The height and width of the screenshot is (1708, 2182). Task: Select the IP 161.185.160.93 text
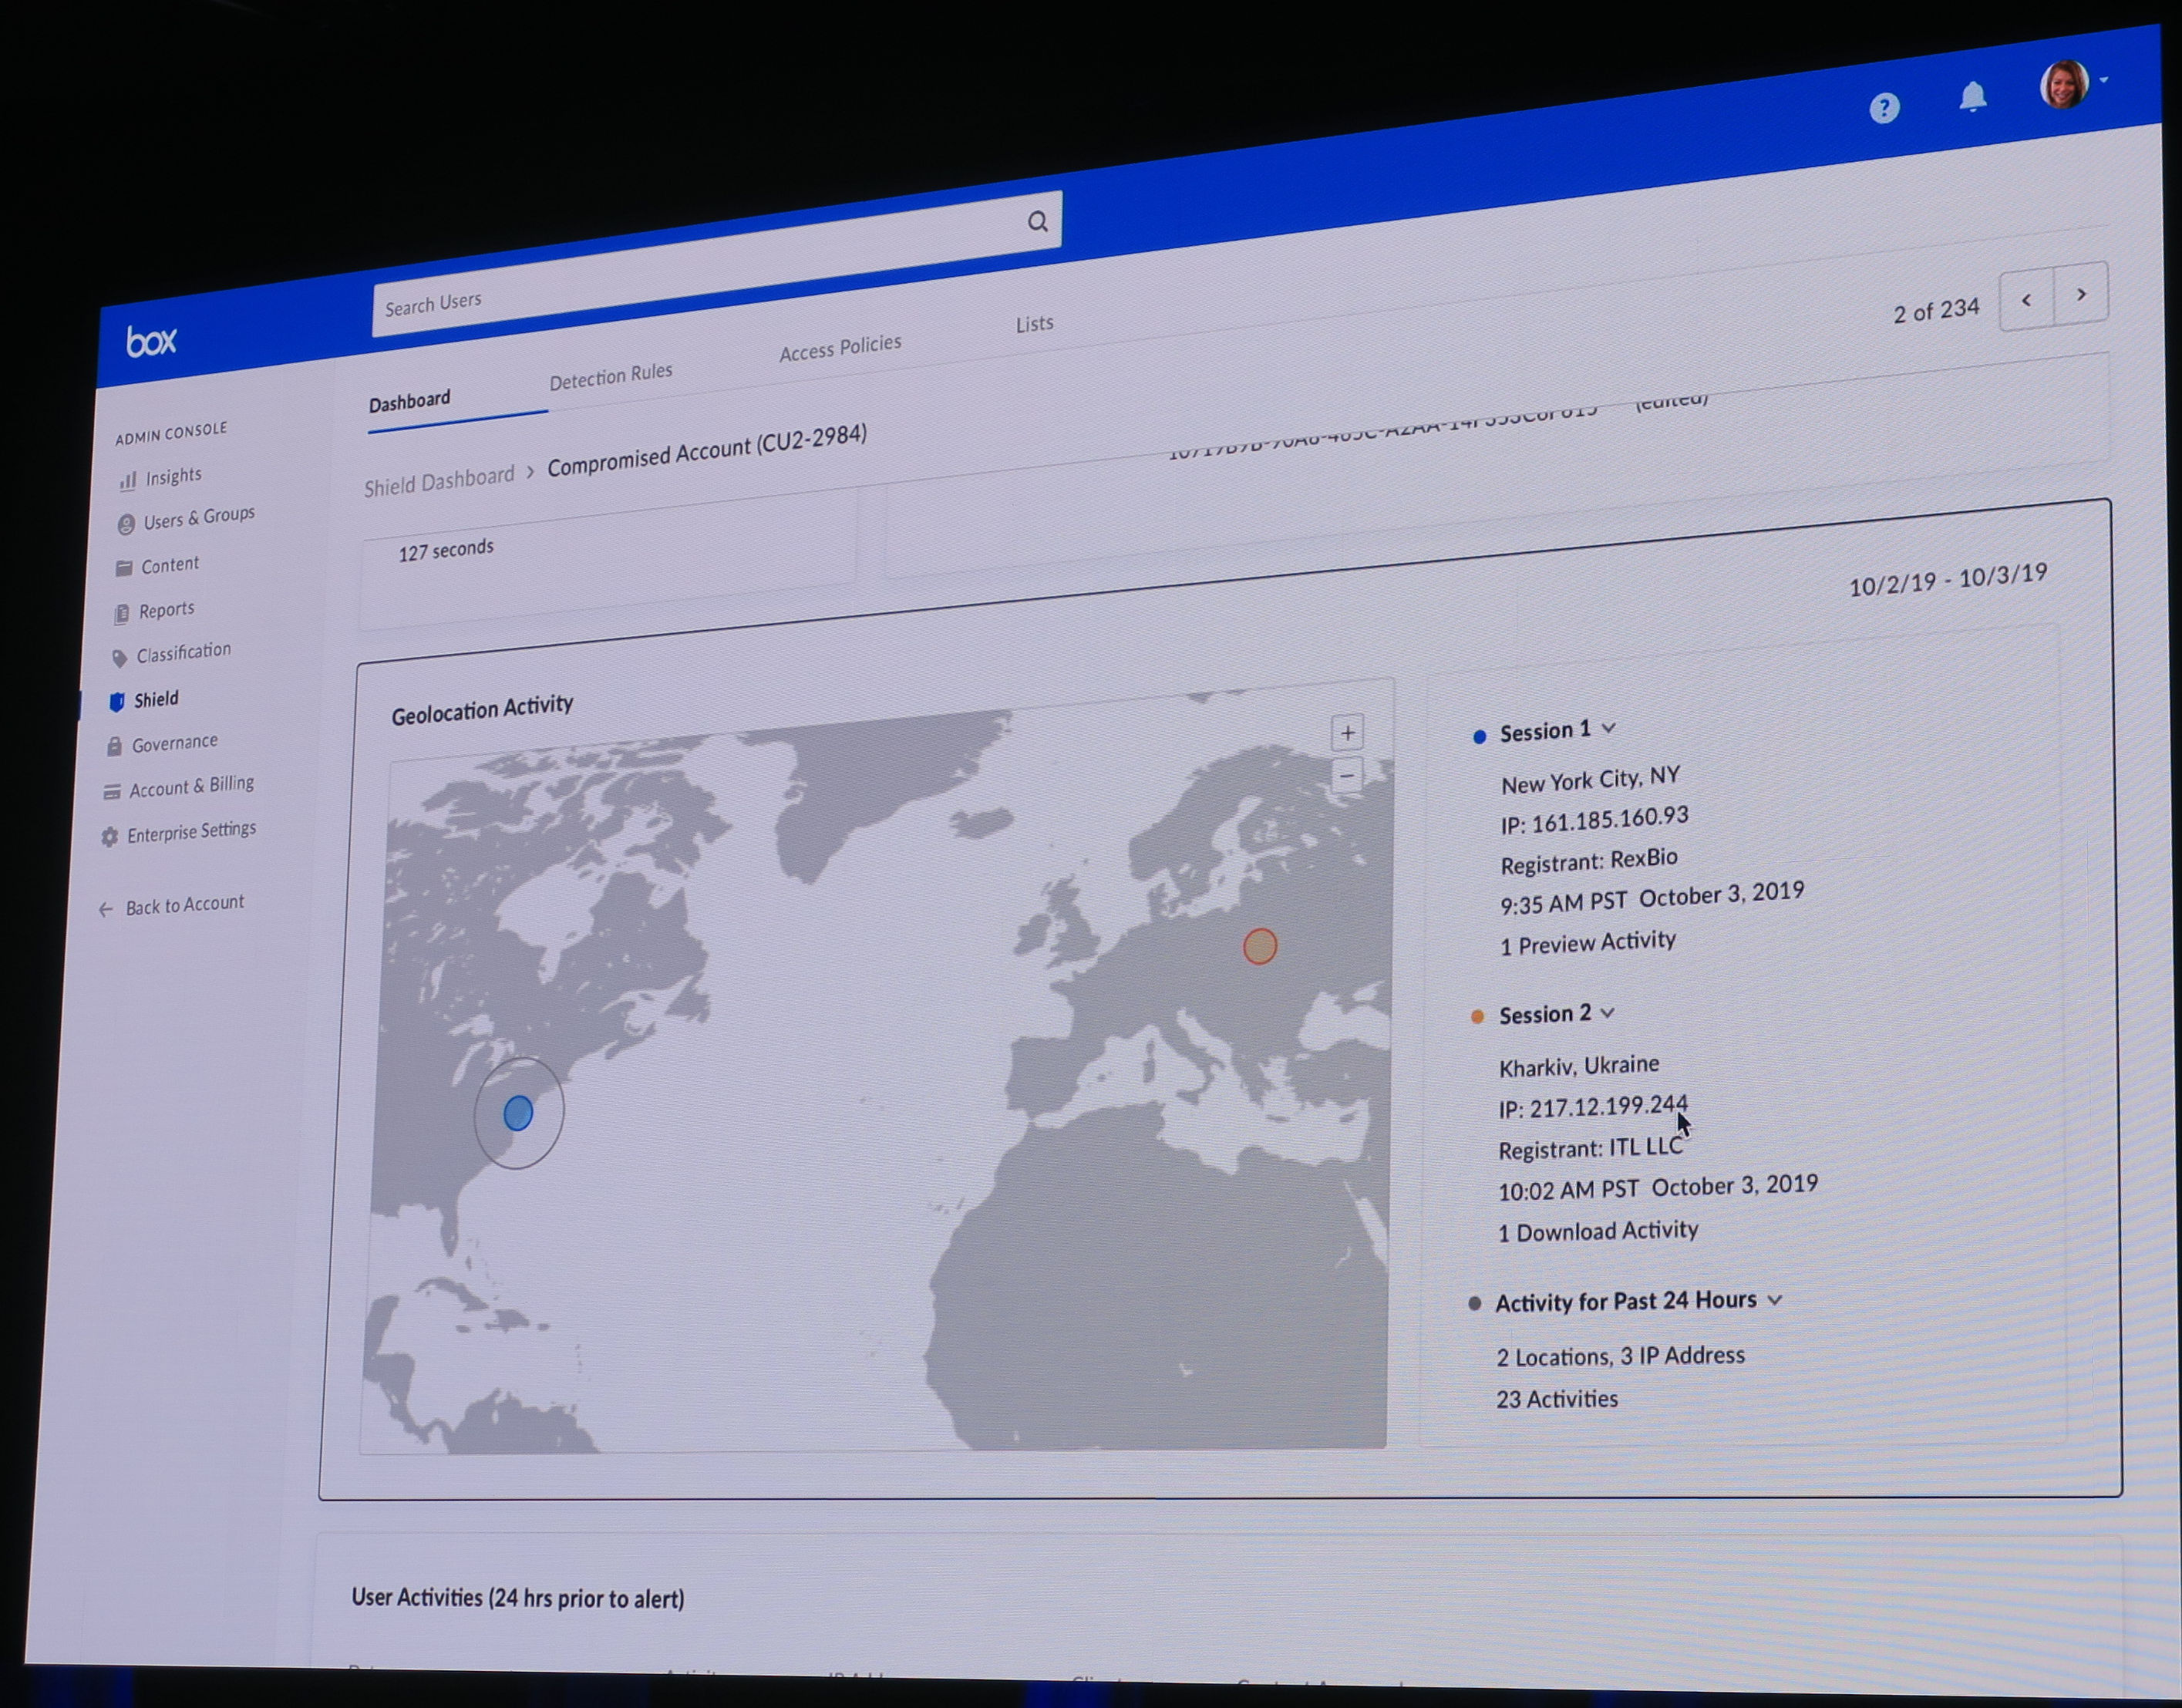pyautogui.click(x=1594, y=821)
